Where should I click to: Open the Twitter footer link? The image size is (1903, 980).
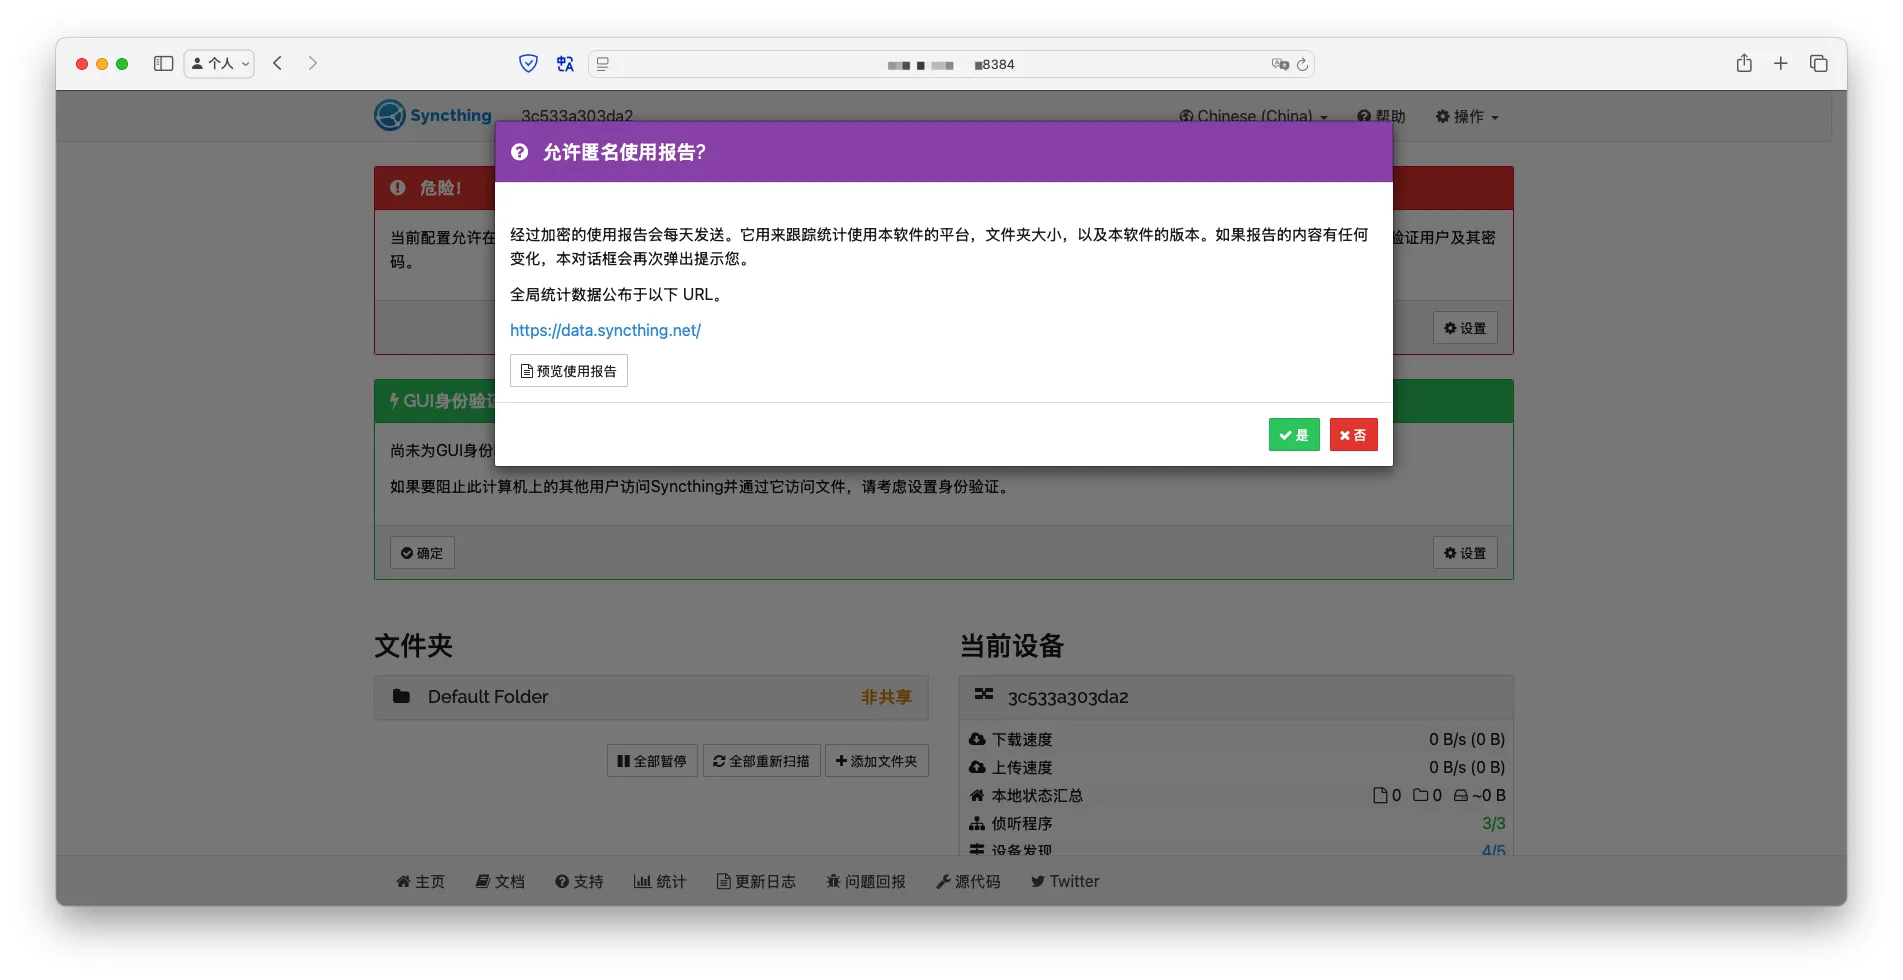[1065, 881]
